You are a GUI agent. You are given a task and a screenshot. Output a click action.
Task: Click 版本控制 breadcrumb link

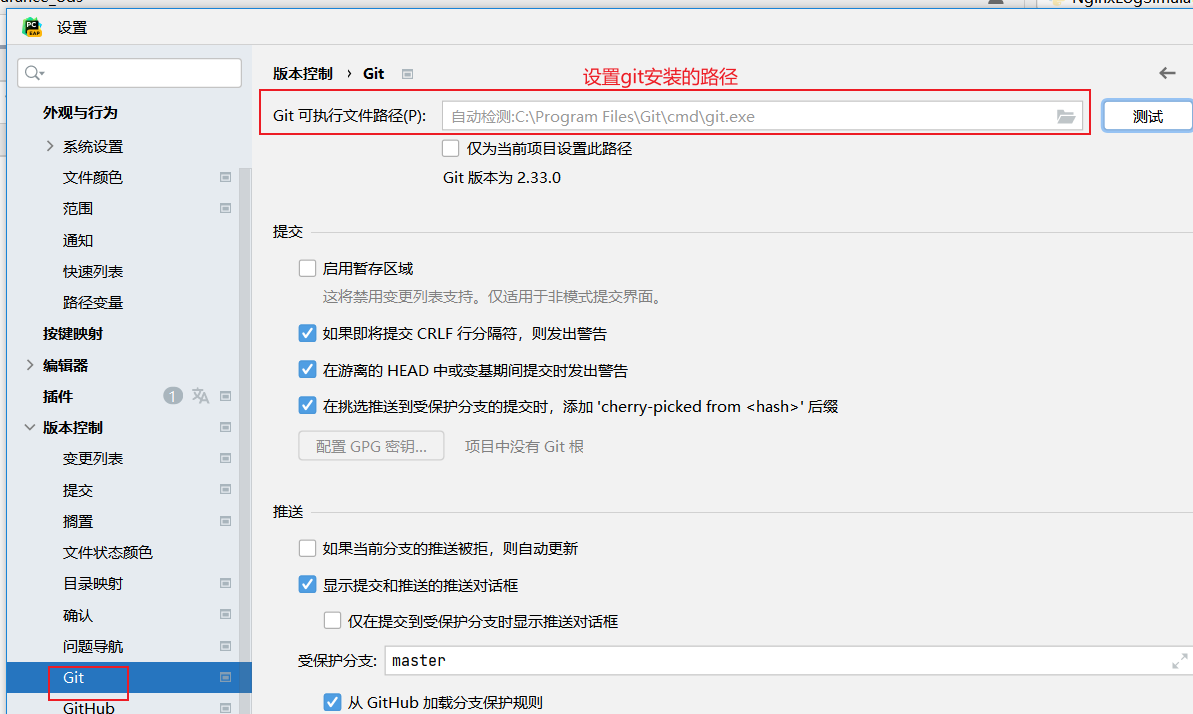tap(303, 74)
